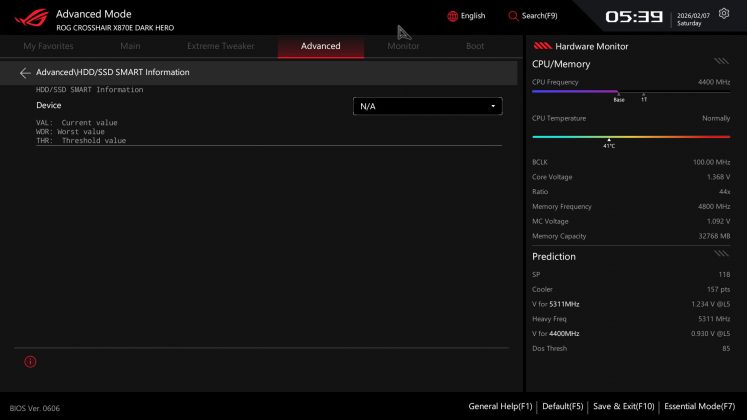The height and width of the screenshot is (420, 747).
Task: Go to the My Favorites tab
Action: coord(48,46)
